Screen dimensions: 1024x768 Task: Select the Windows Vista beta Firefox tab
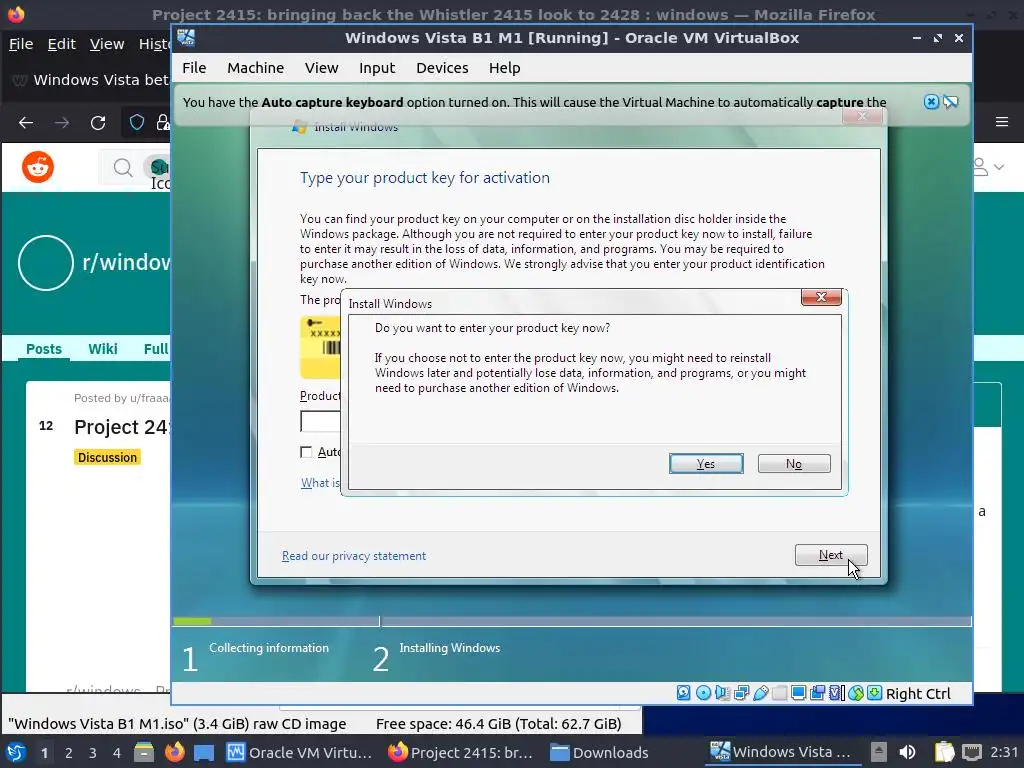[90, 80]
